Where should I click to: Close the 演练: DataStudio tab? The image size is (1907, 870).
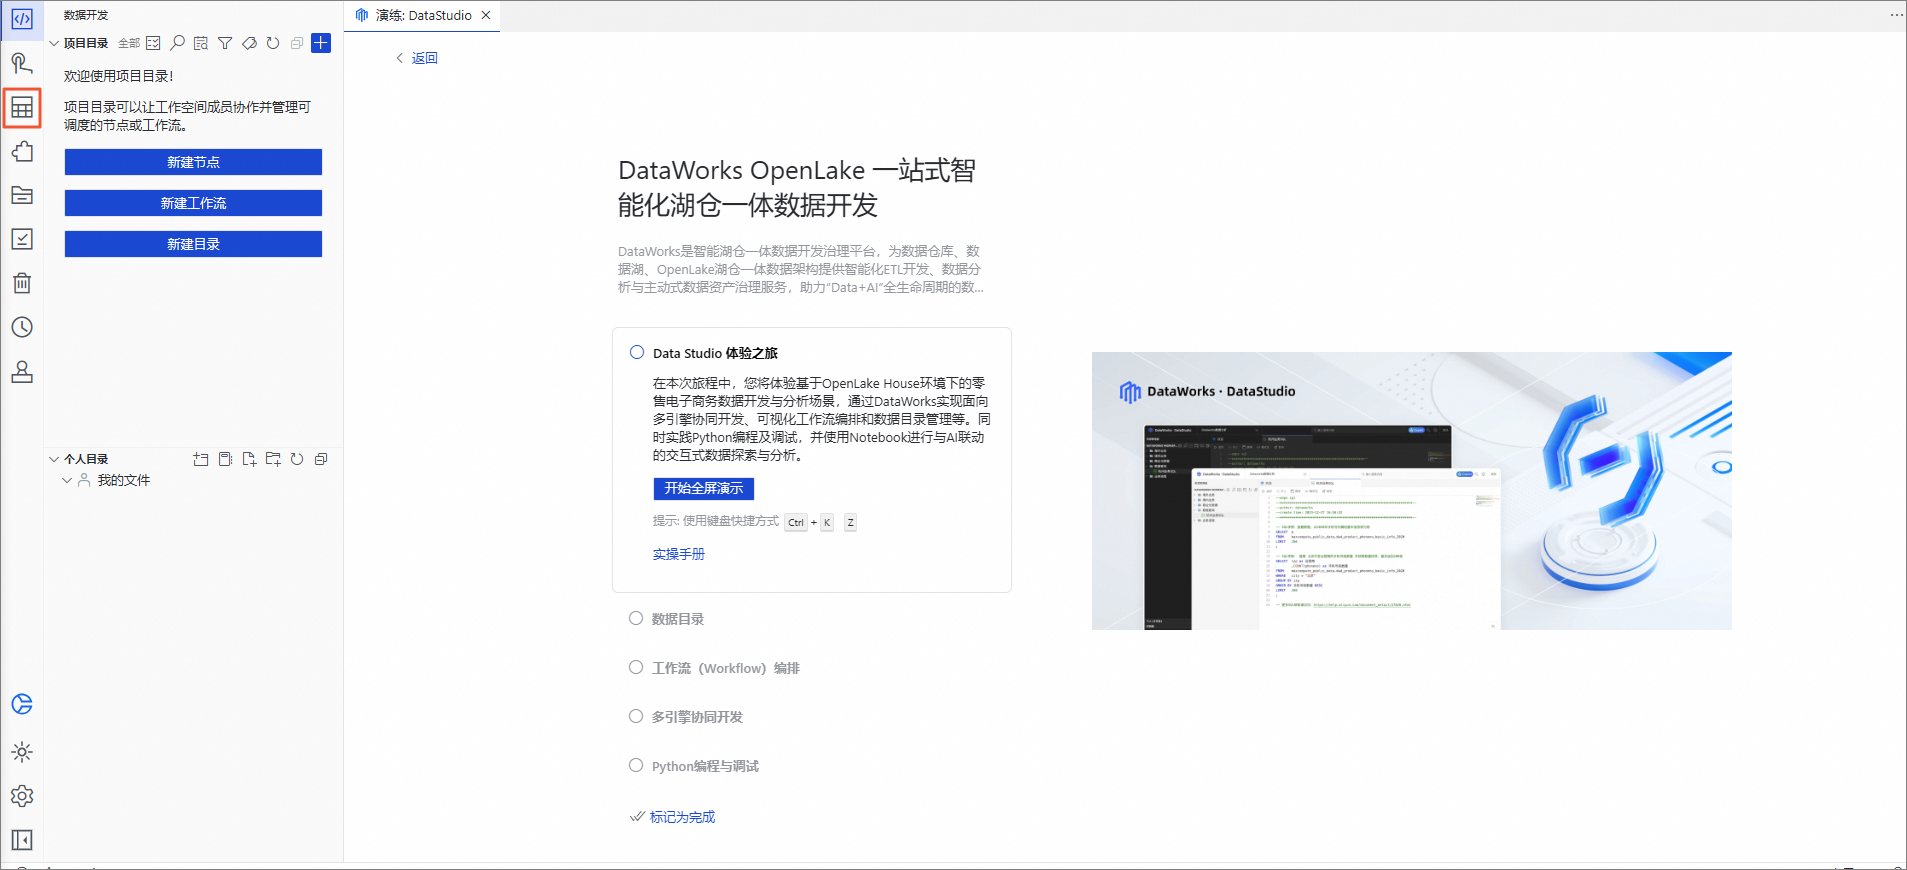click(486, 15)
